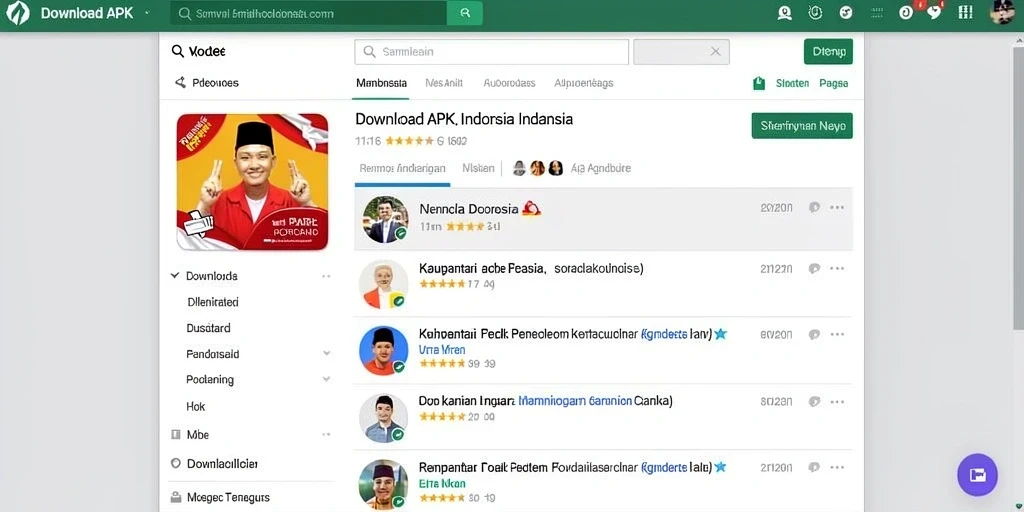Open more options on Kaupantari row
The image size is (1024, 512).
coord(837,268)
